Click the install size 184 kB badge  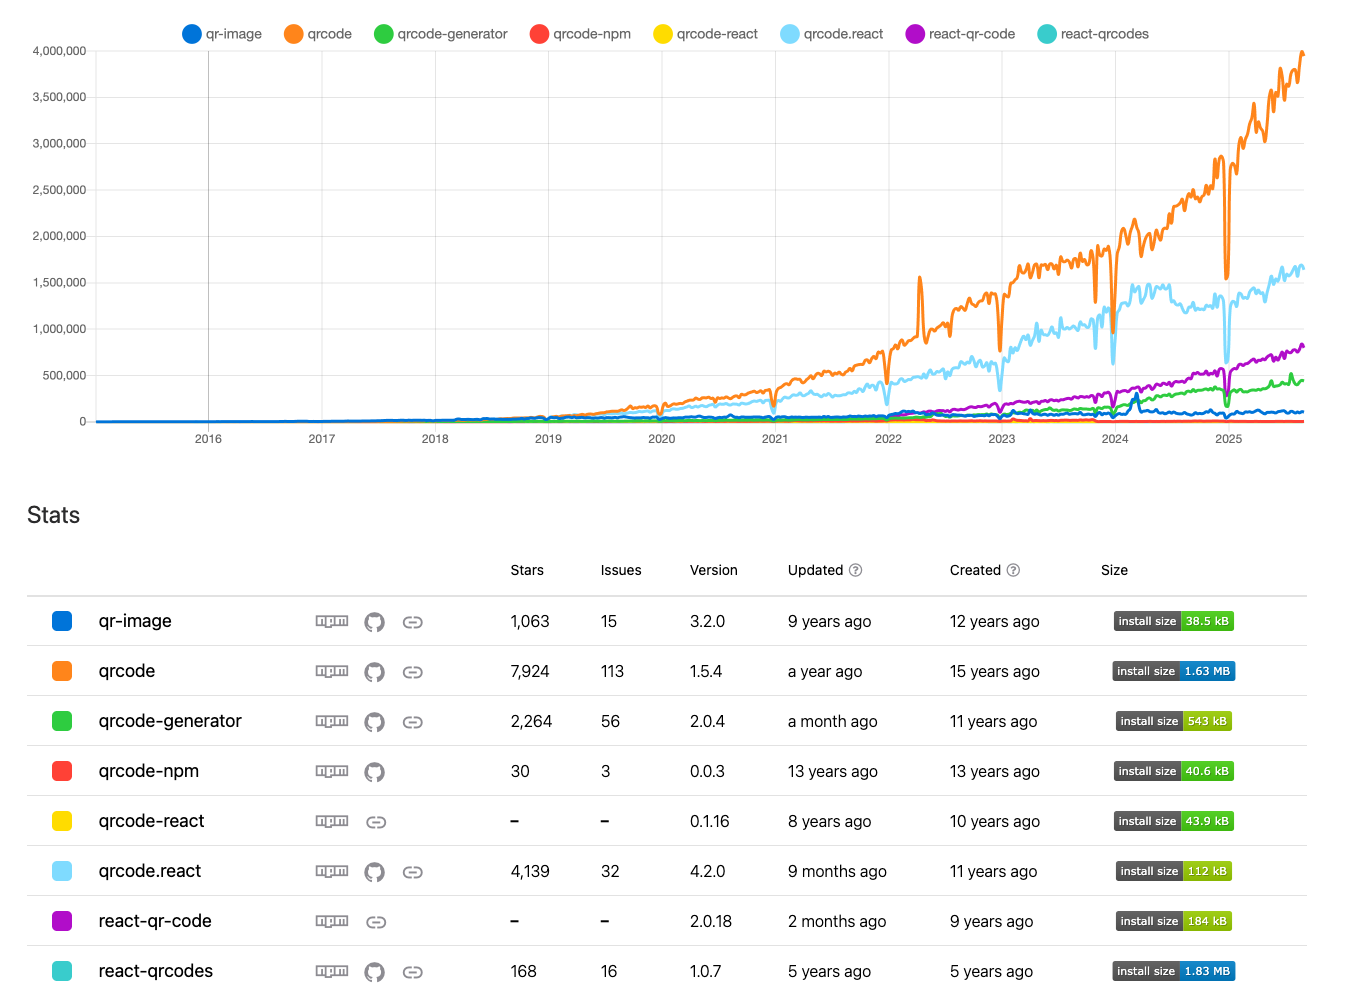(x=1174, y=921)
